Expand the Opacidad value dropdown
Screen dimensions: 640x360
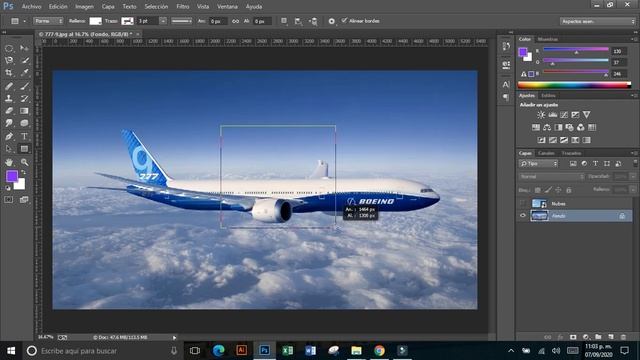(633, 177)
